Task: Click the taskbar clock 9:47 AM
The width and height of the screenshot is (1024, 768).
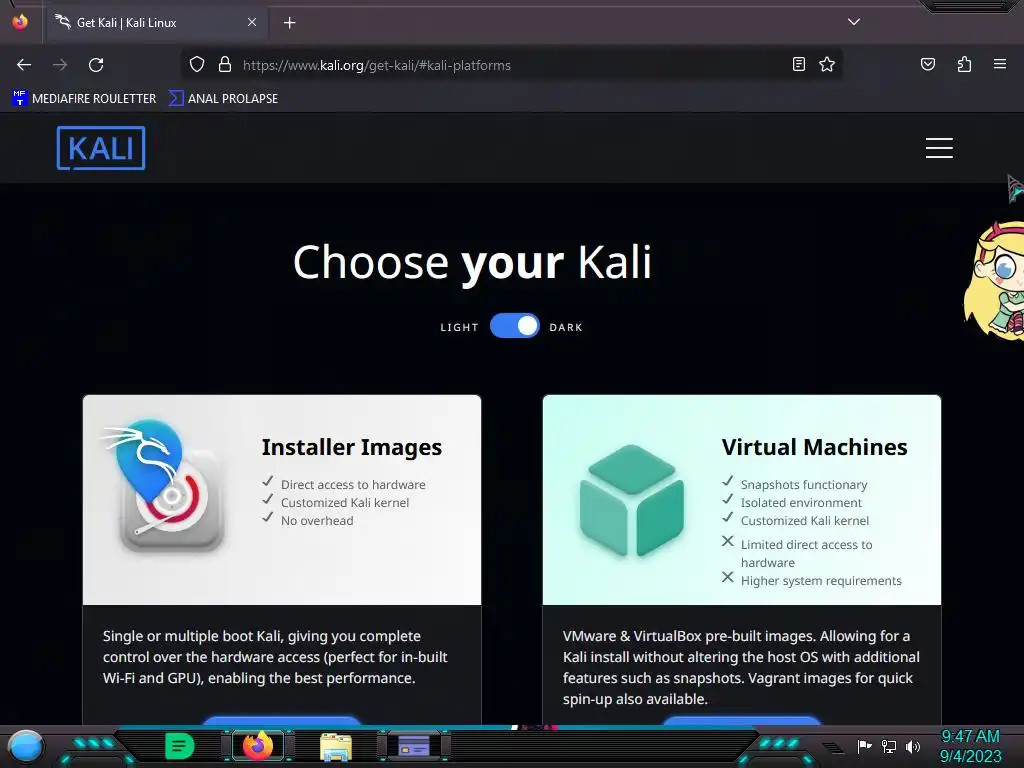Action: click(x=970, y=737)
